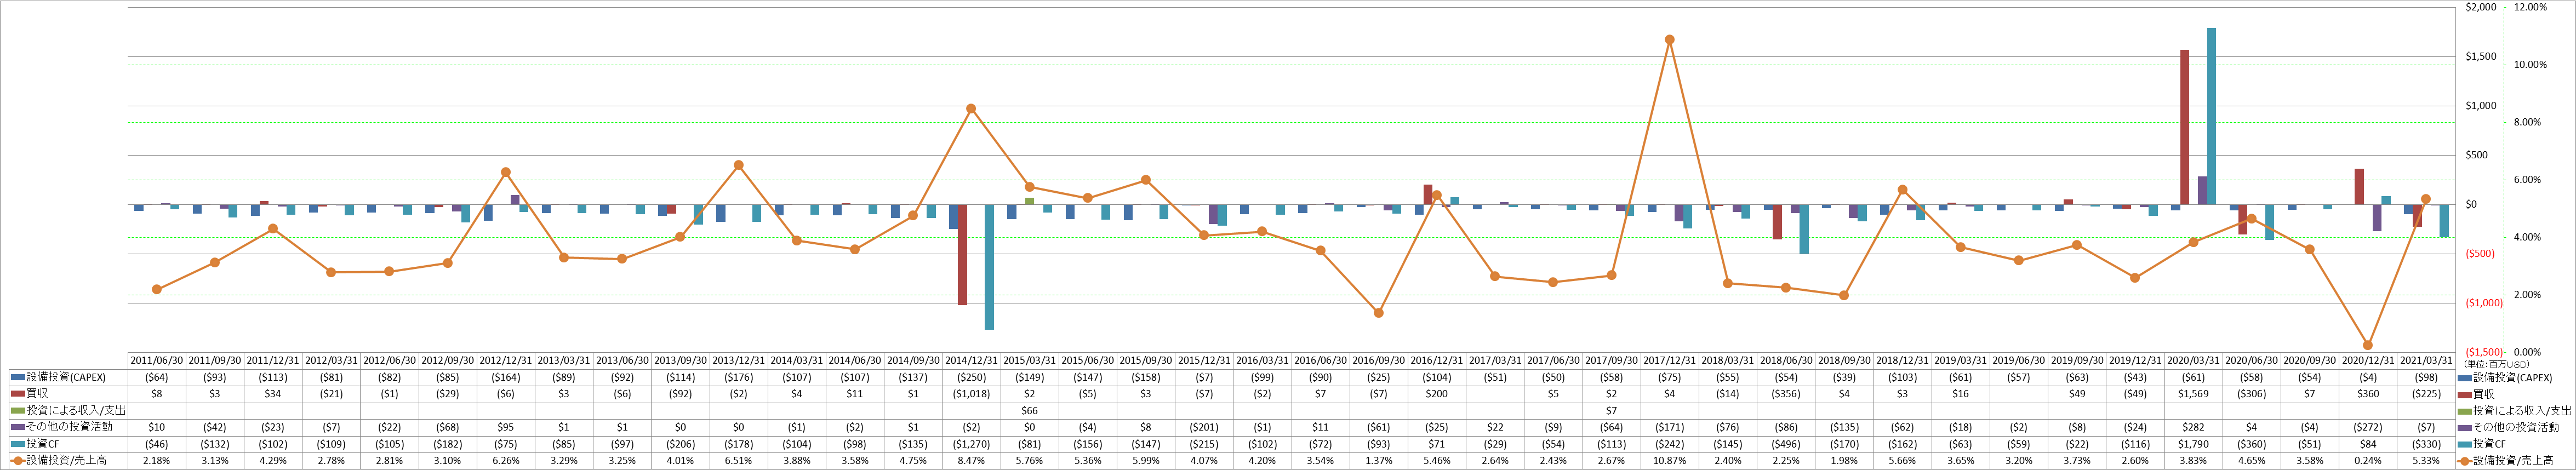Click the ($356) acquisition cell

coord(1785,394)
